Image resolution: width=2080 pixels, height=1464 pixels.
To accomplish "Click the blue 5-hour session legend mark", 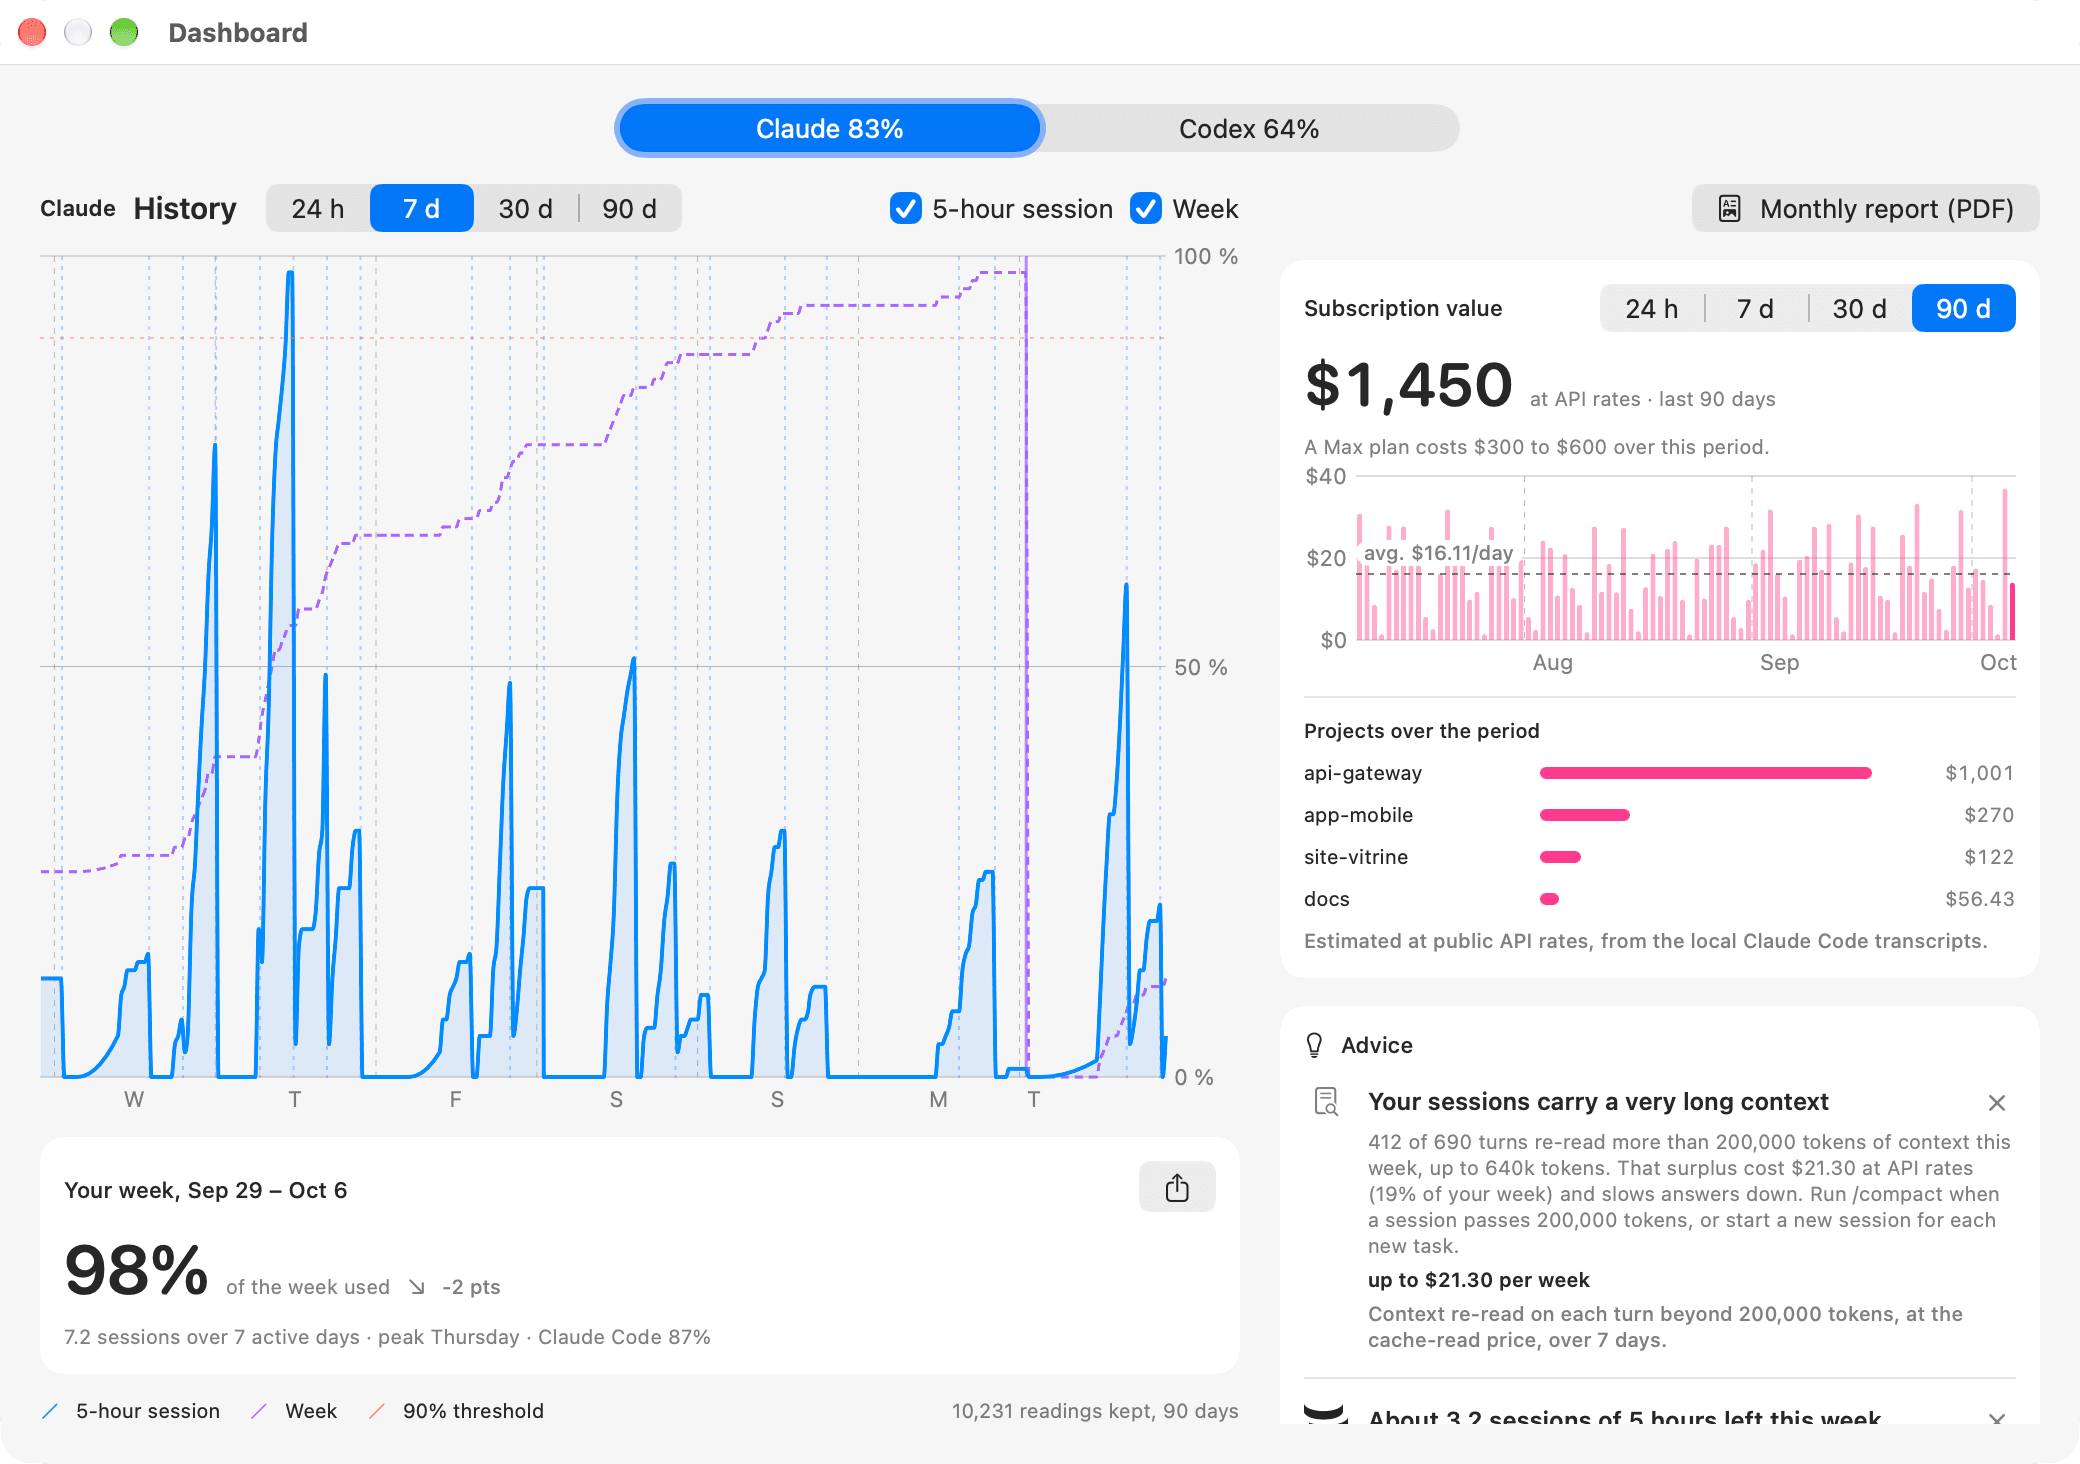I will (x=50, y=1411).
